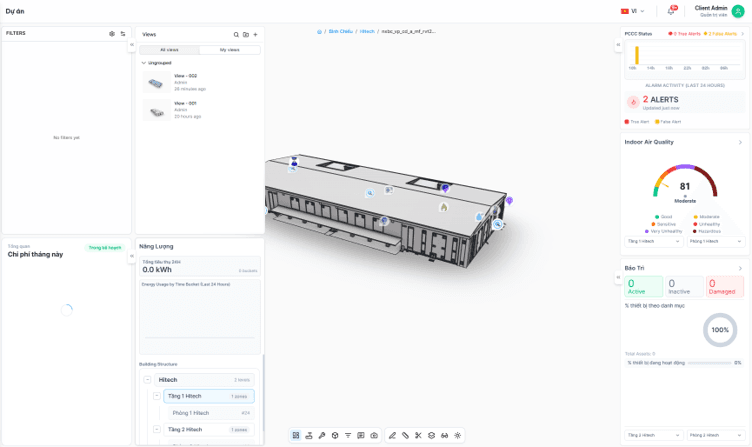This screenshot has width=752, height=447.
Task: Collapse the Hitech building tree node
Action: pyautogui.click(x=147, y=379)
